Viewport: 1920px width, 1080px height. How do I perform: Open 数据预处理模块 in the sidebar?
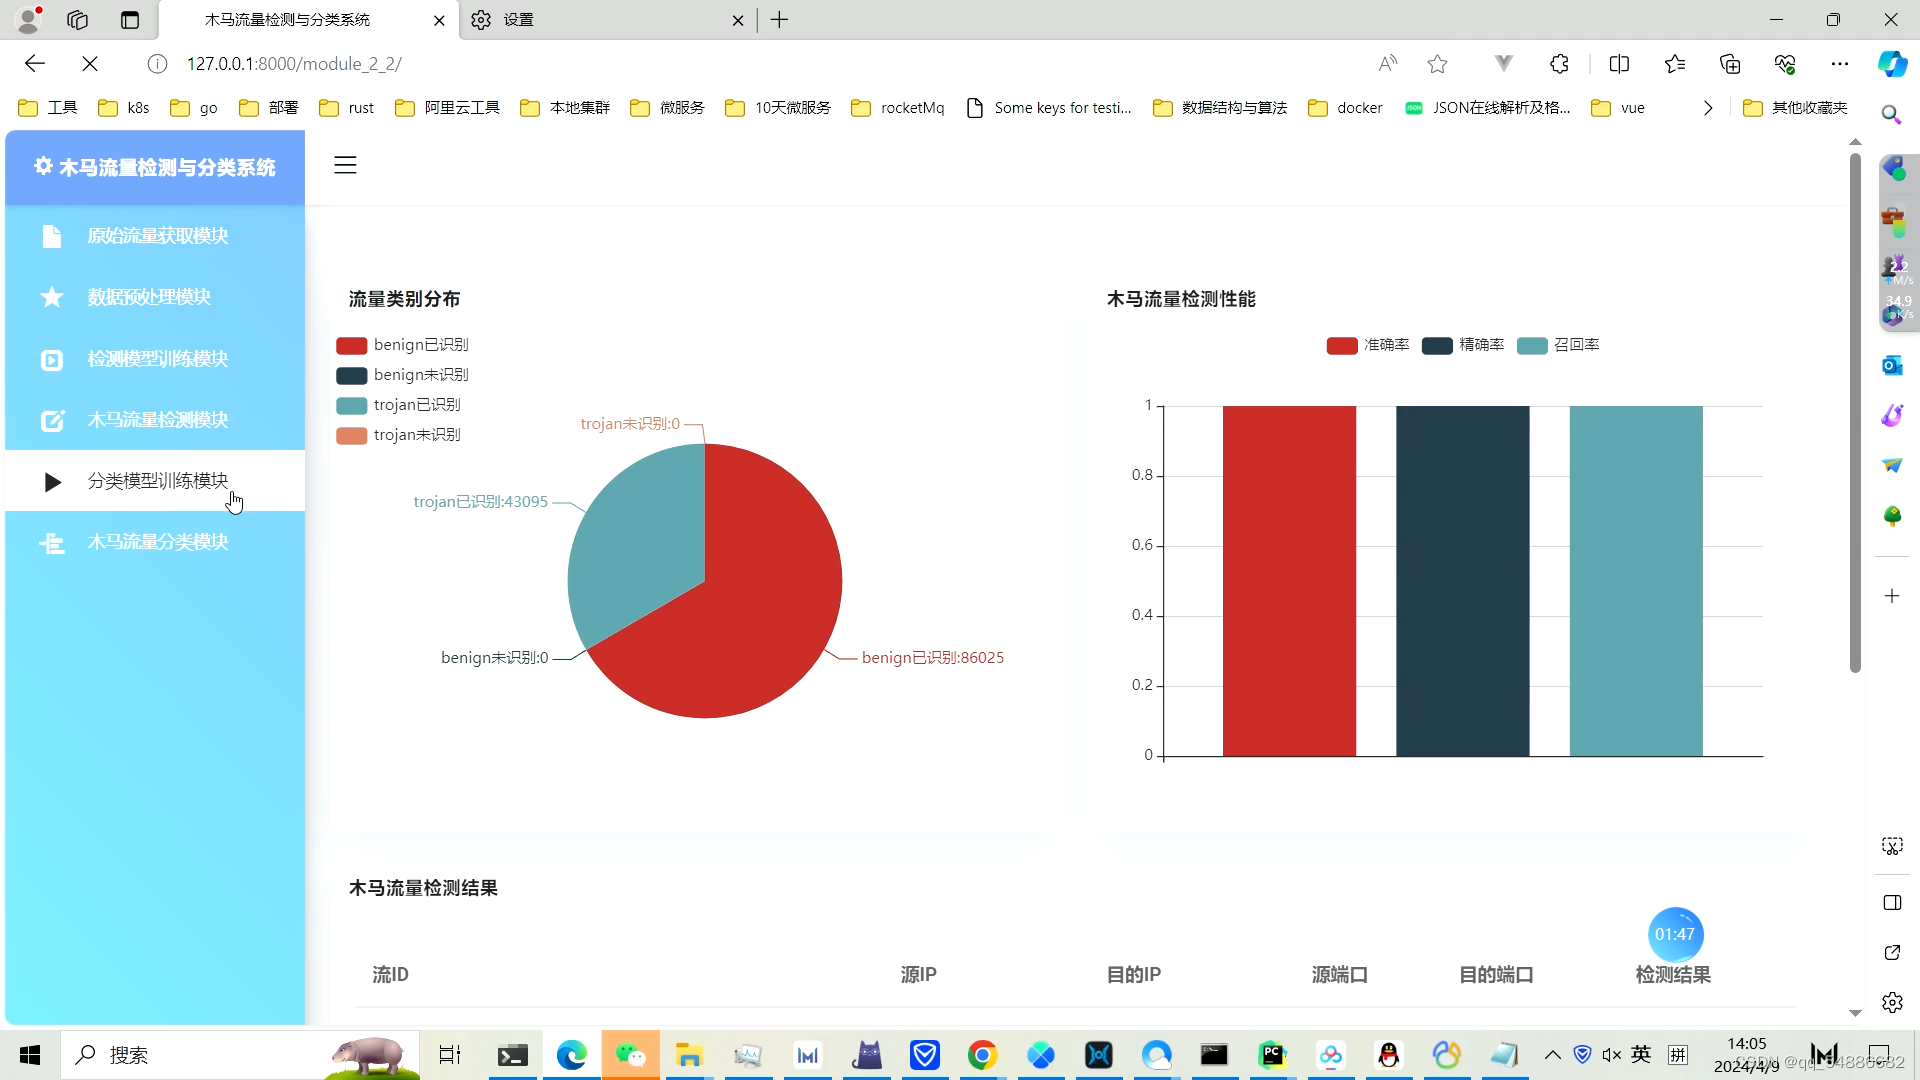[x=155, y=297]
